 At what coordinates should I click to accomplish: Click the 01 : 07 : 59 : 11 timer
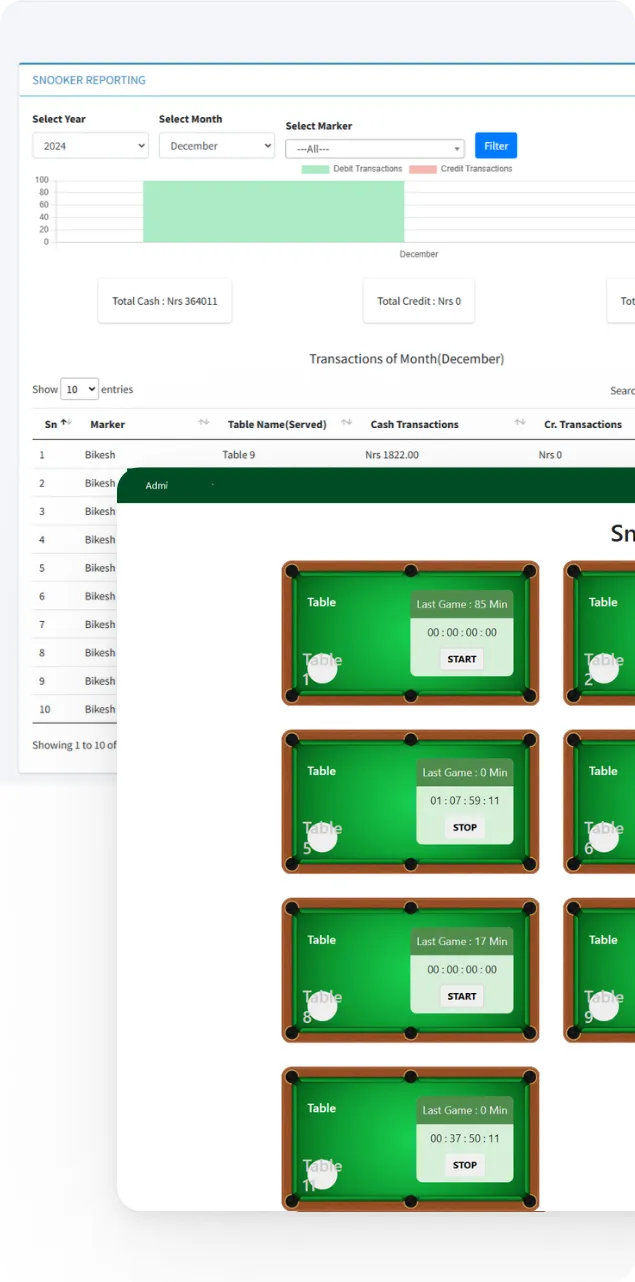(465, 801)
